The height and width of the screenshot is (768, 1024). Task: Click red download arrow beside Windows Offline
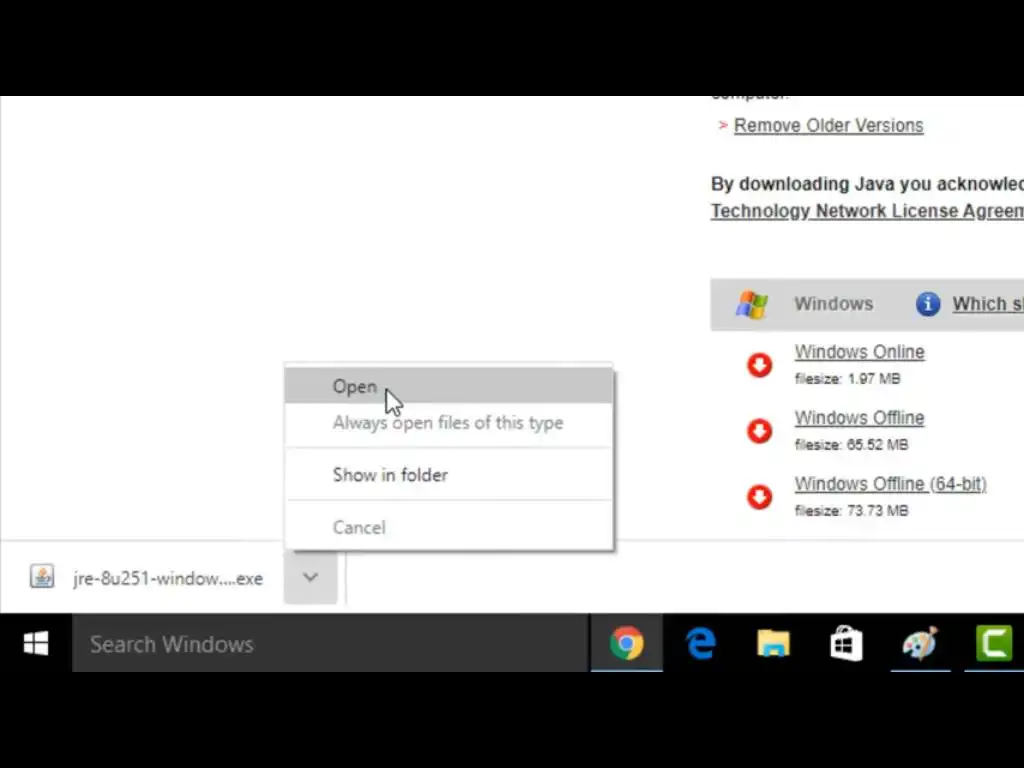(x=760, y=431)
